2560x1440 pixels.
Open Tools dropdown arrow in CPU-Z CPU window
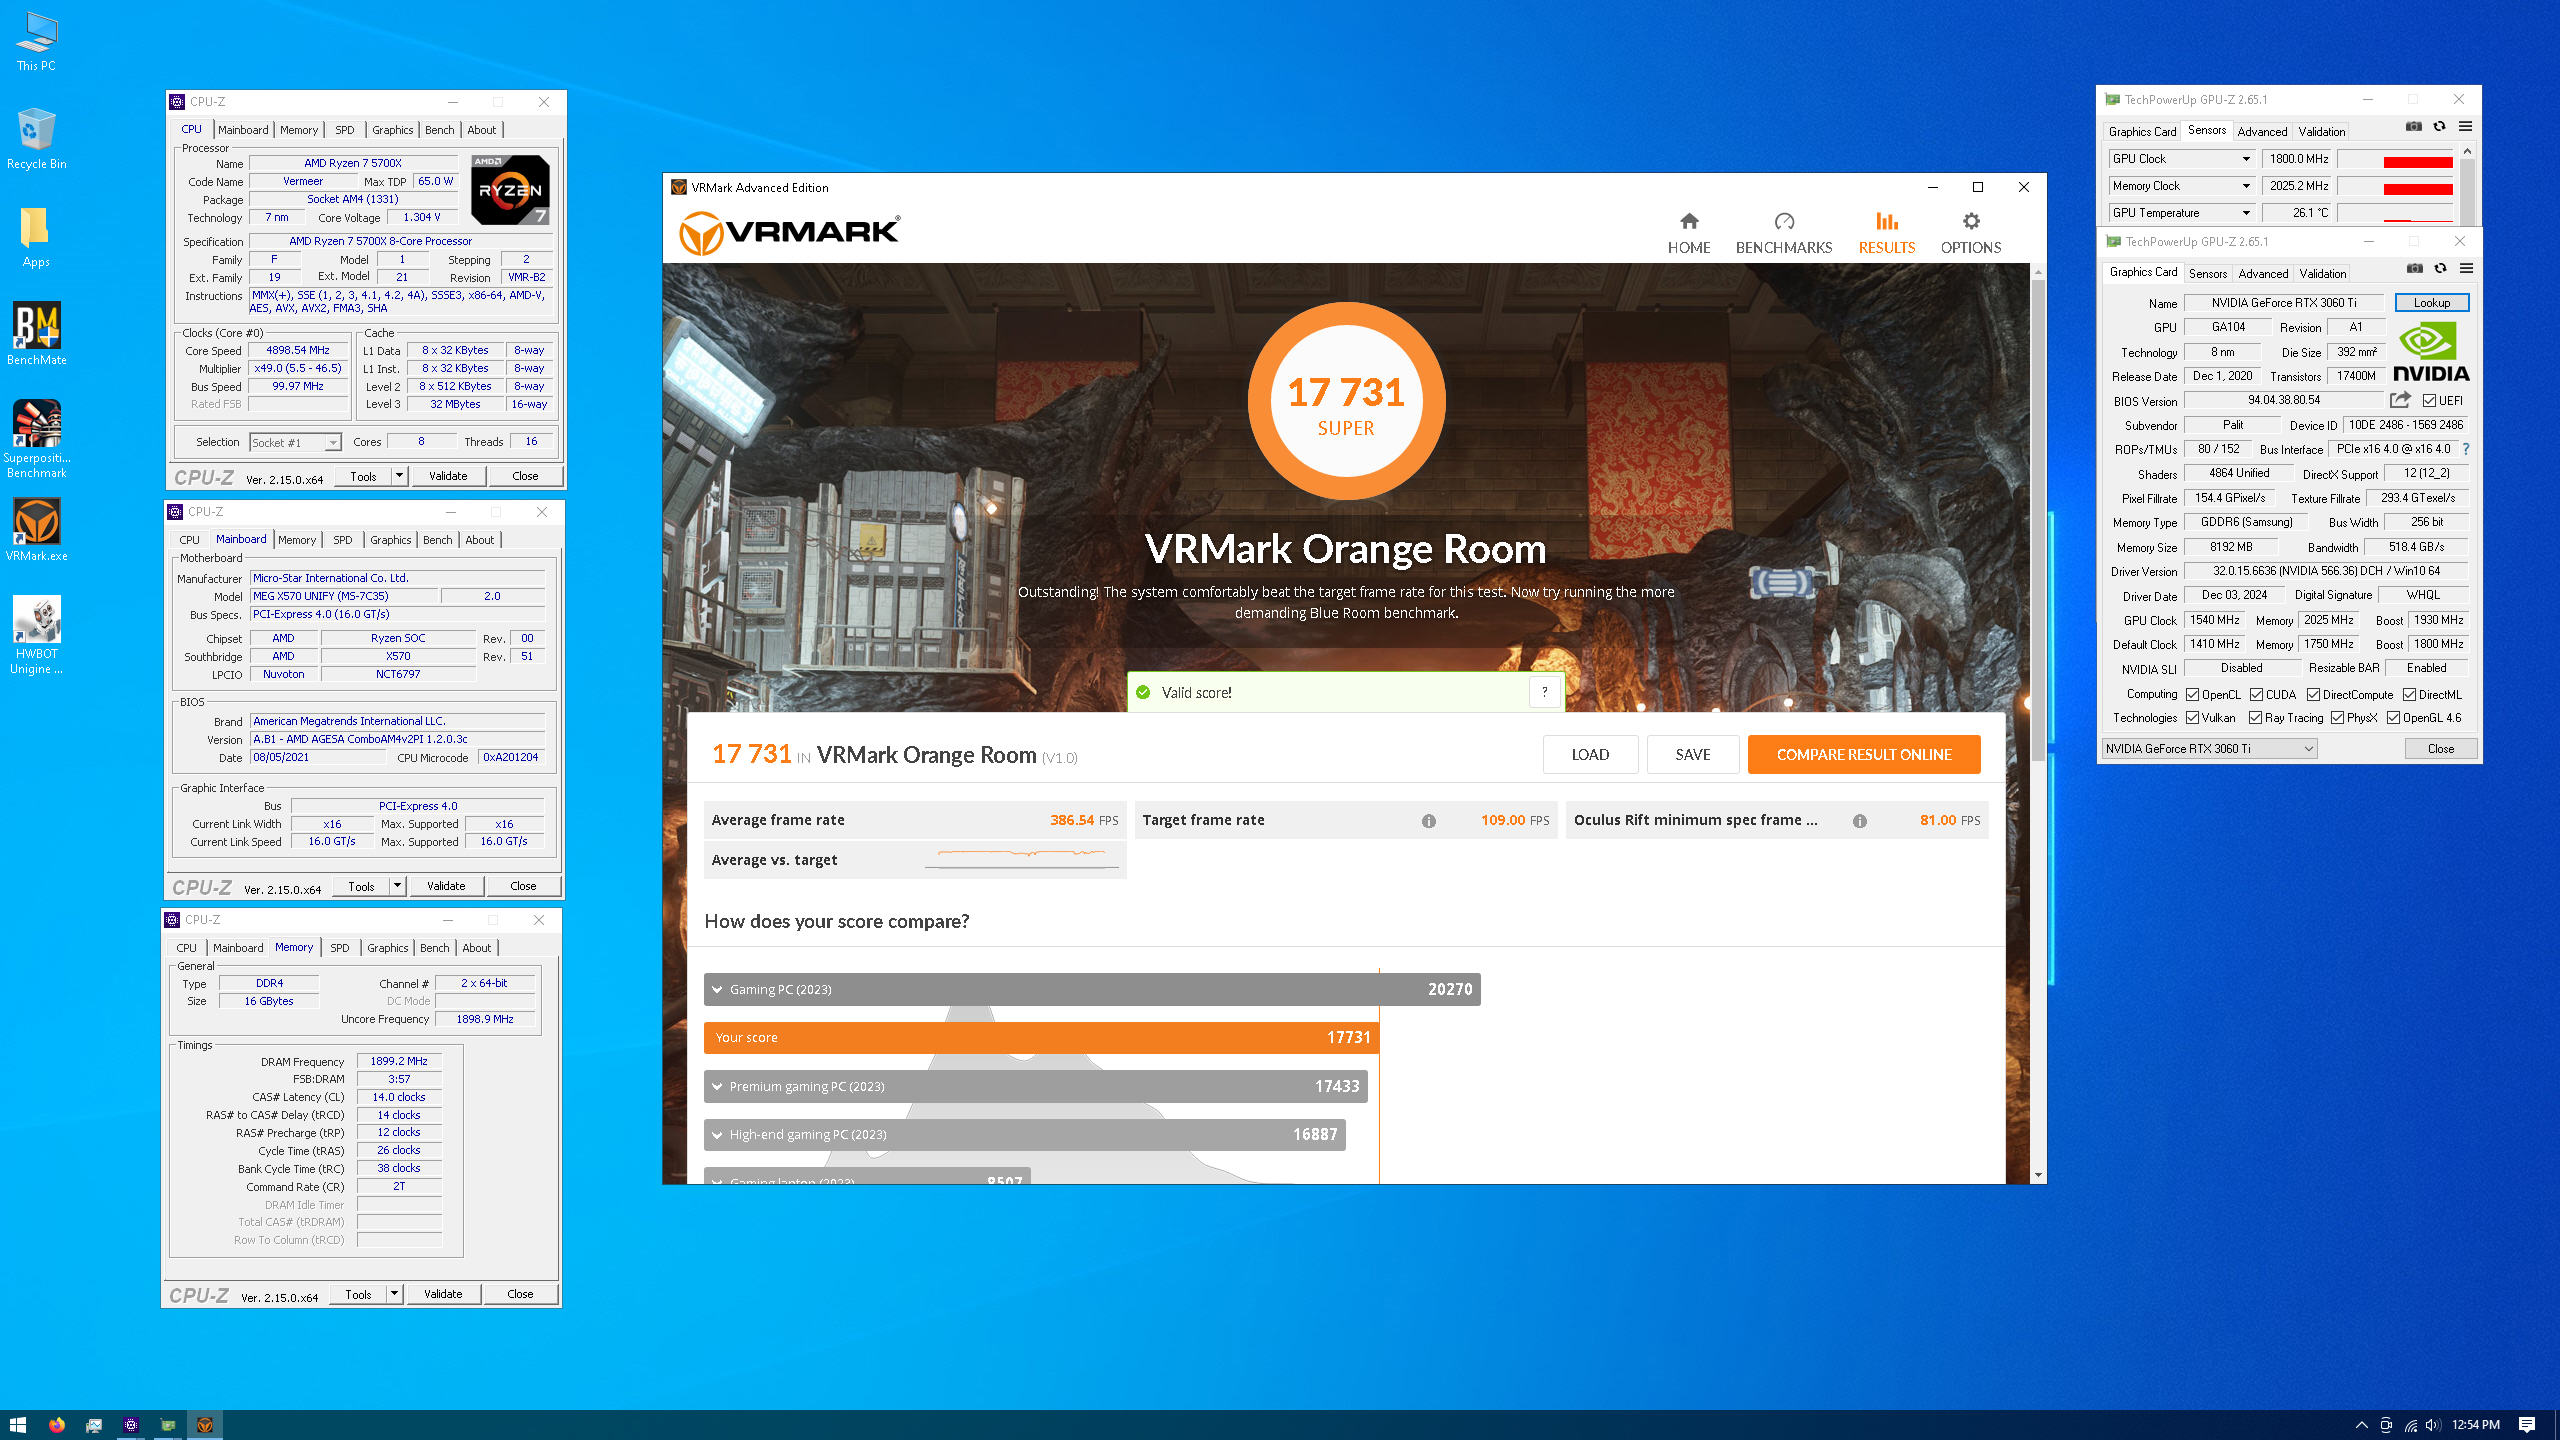(x=399, y=476)
